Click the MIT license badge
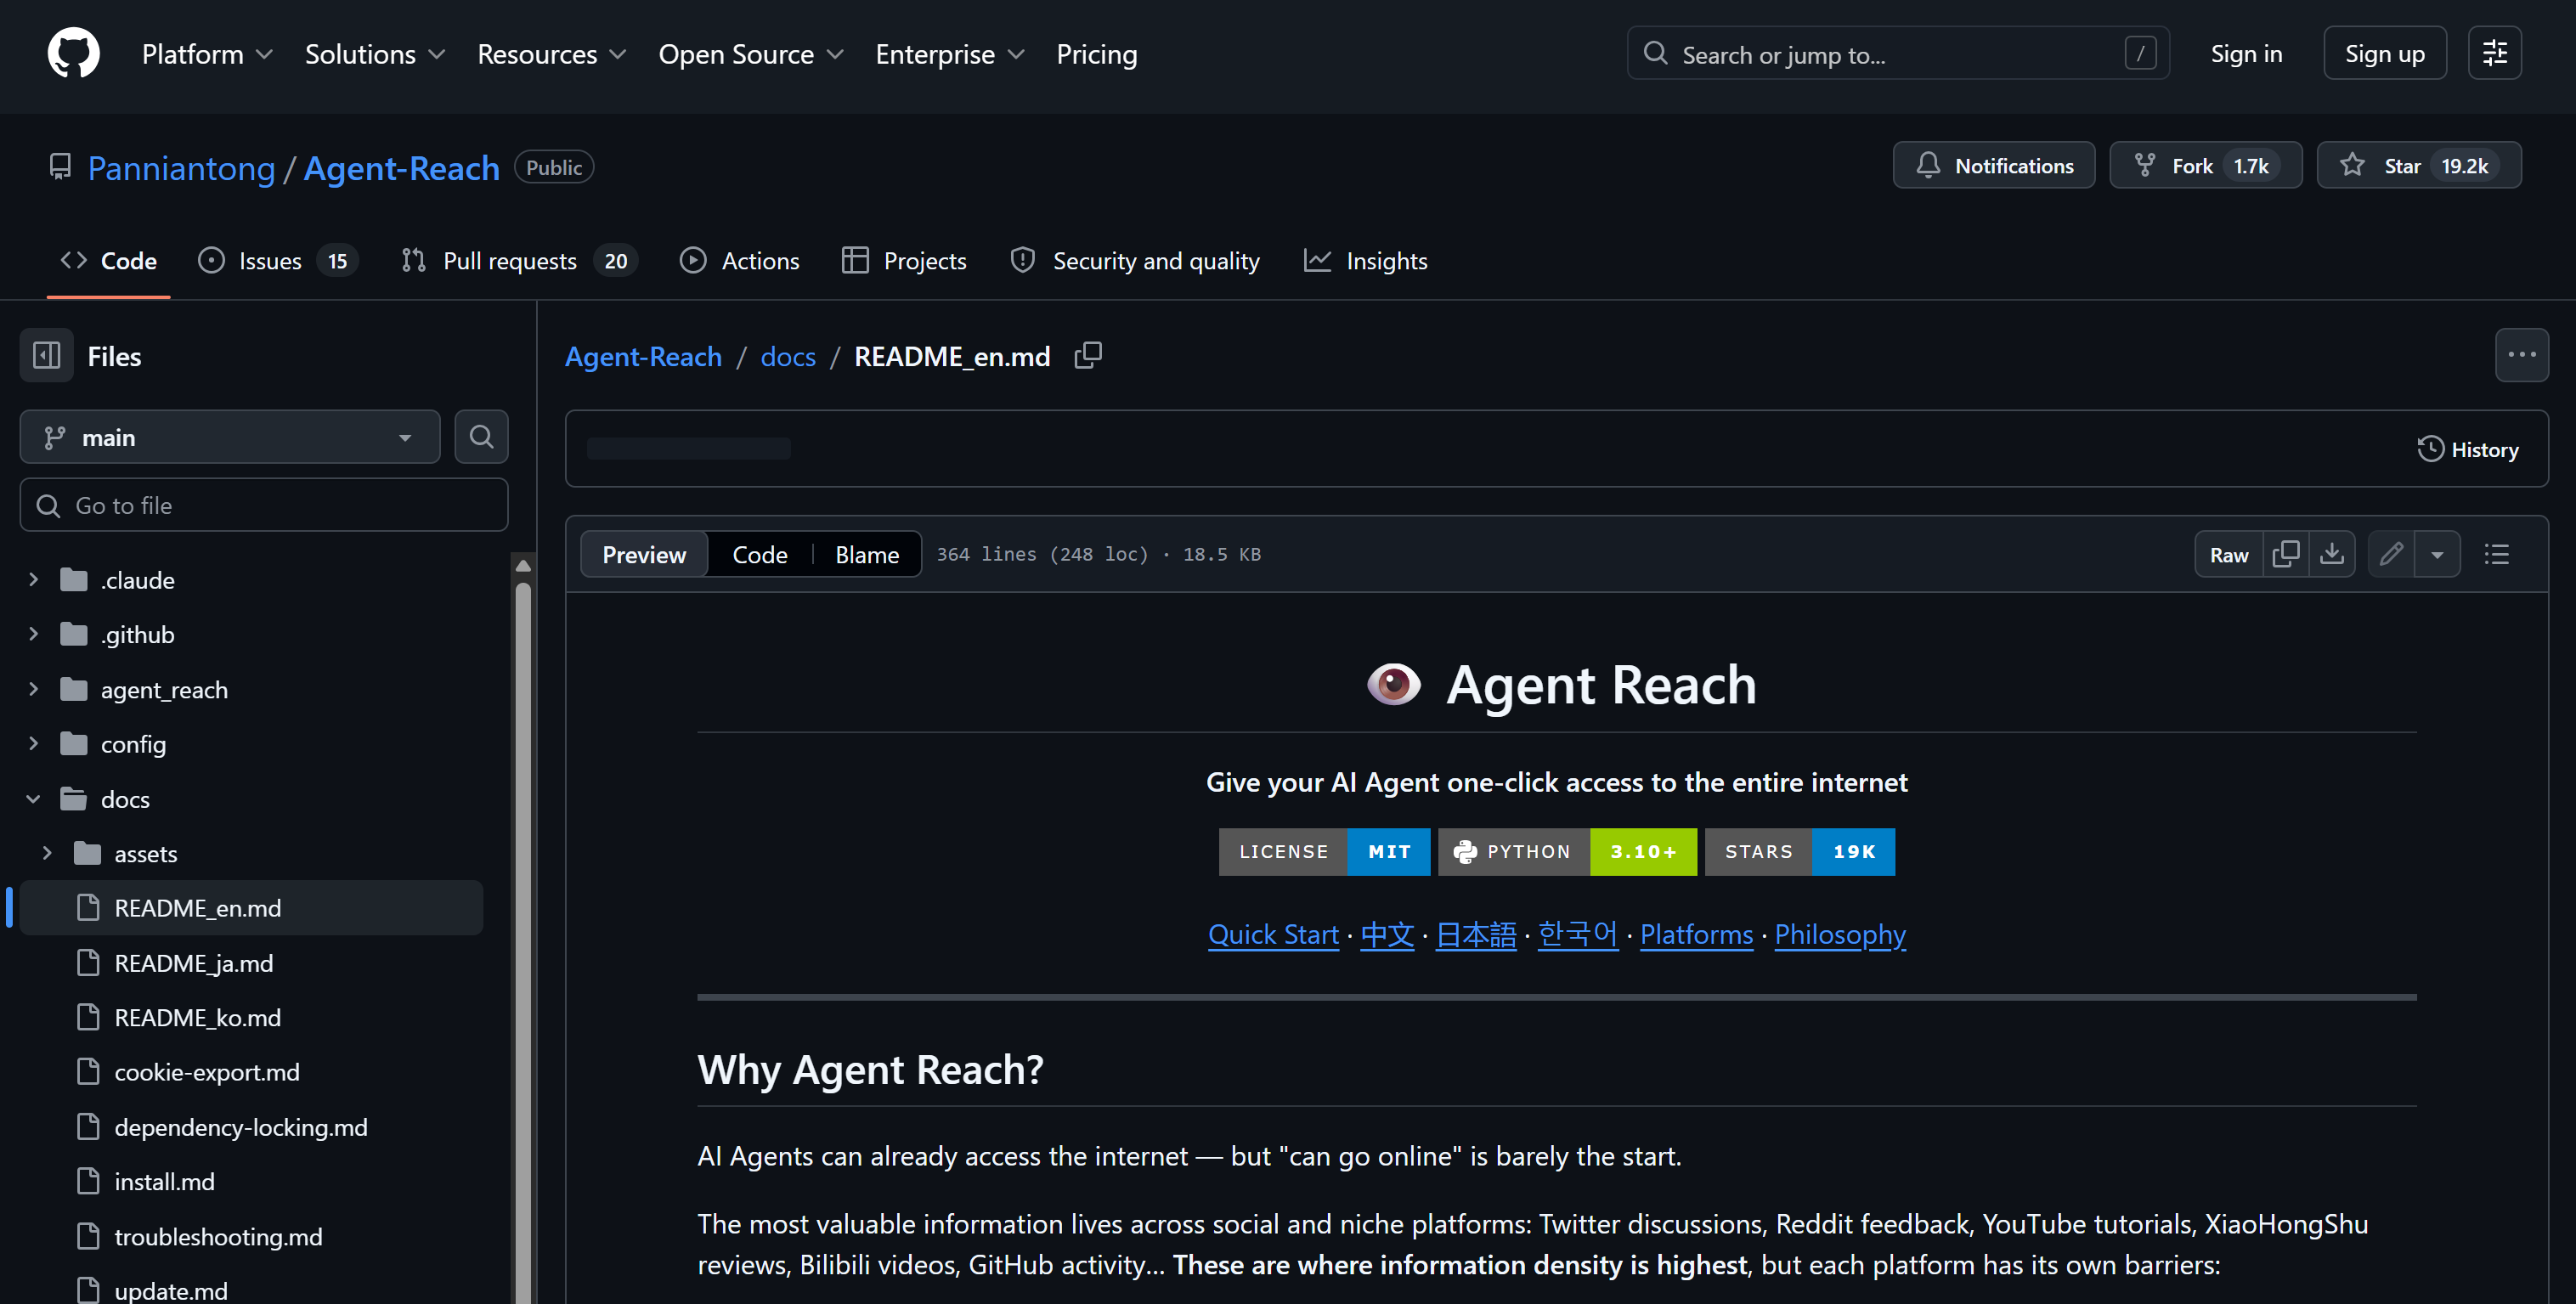 click(1324, 851)
